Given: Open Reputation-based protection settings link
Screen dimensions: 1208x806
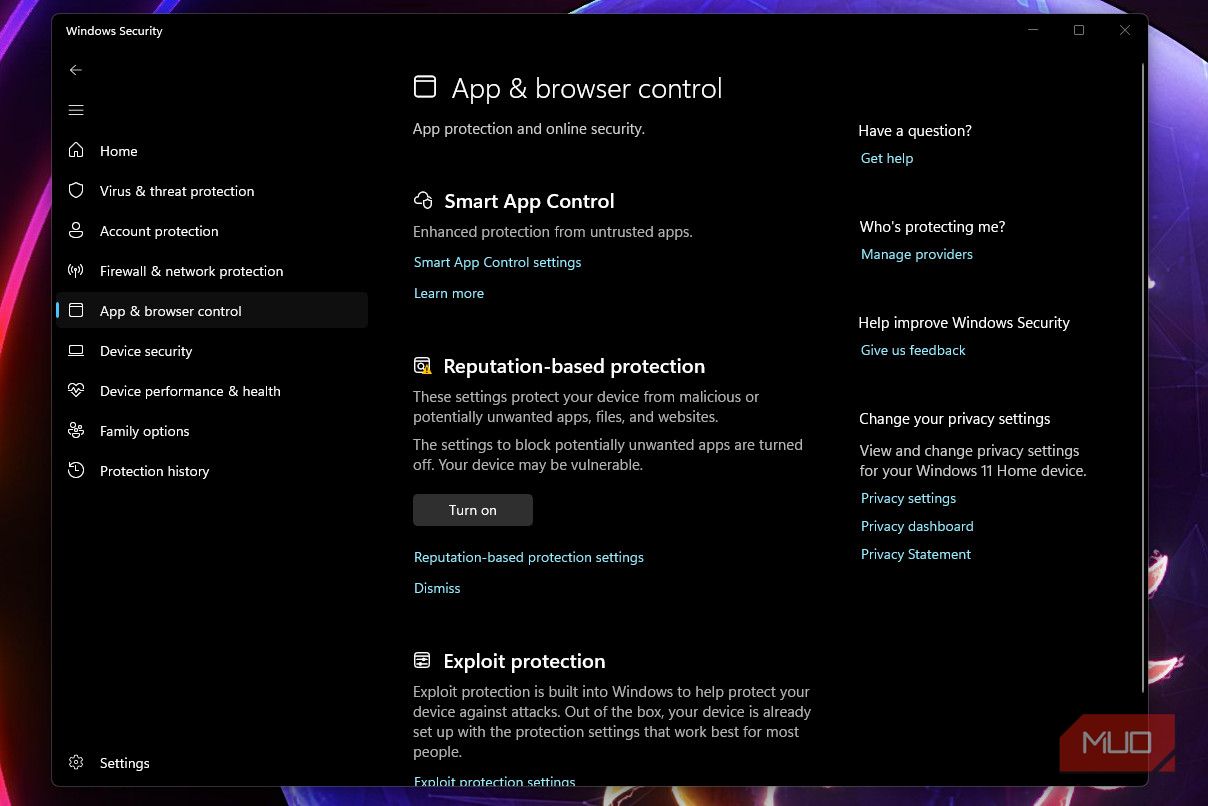Looking at the screenshot, I should [x=529, y=557].
